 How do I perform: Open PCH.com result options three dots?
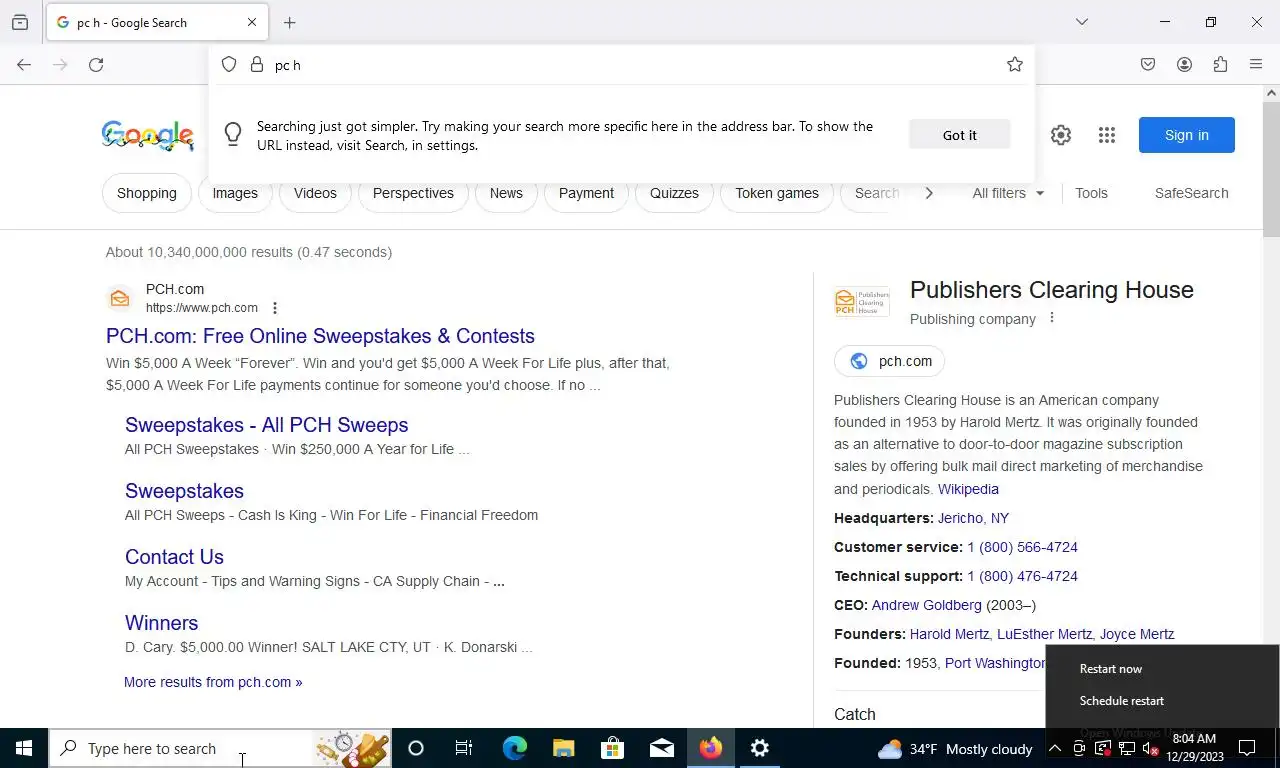pyautogui.click(x=275, y=308)
